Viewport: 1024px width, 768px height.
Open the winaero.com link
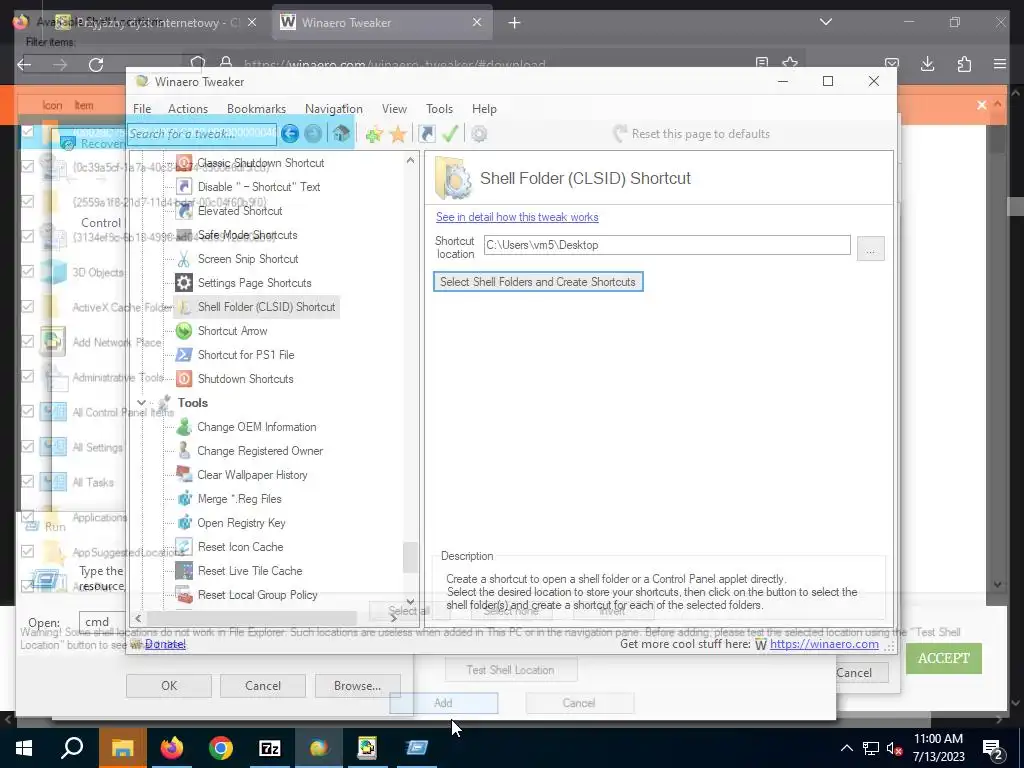824,644
